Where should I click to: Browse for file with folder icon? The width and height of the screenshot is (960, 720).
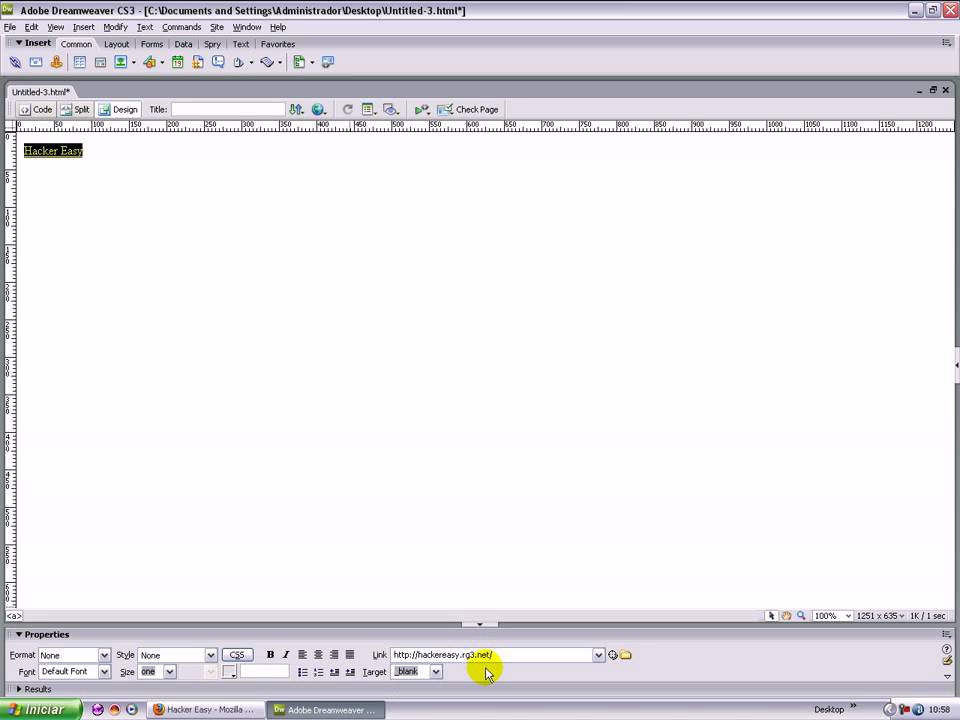625,654
